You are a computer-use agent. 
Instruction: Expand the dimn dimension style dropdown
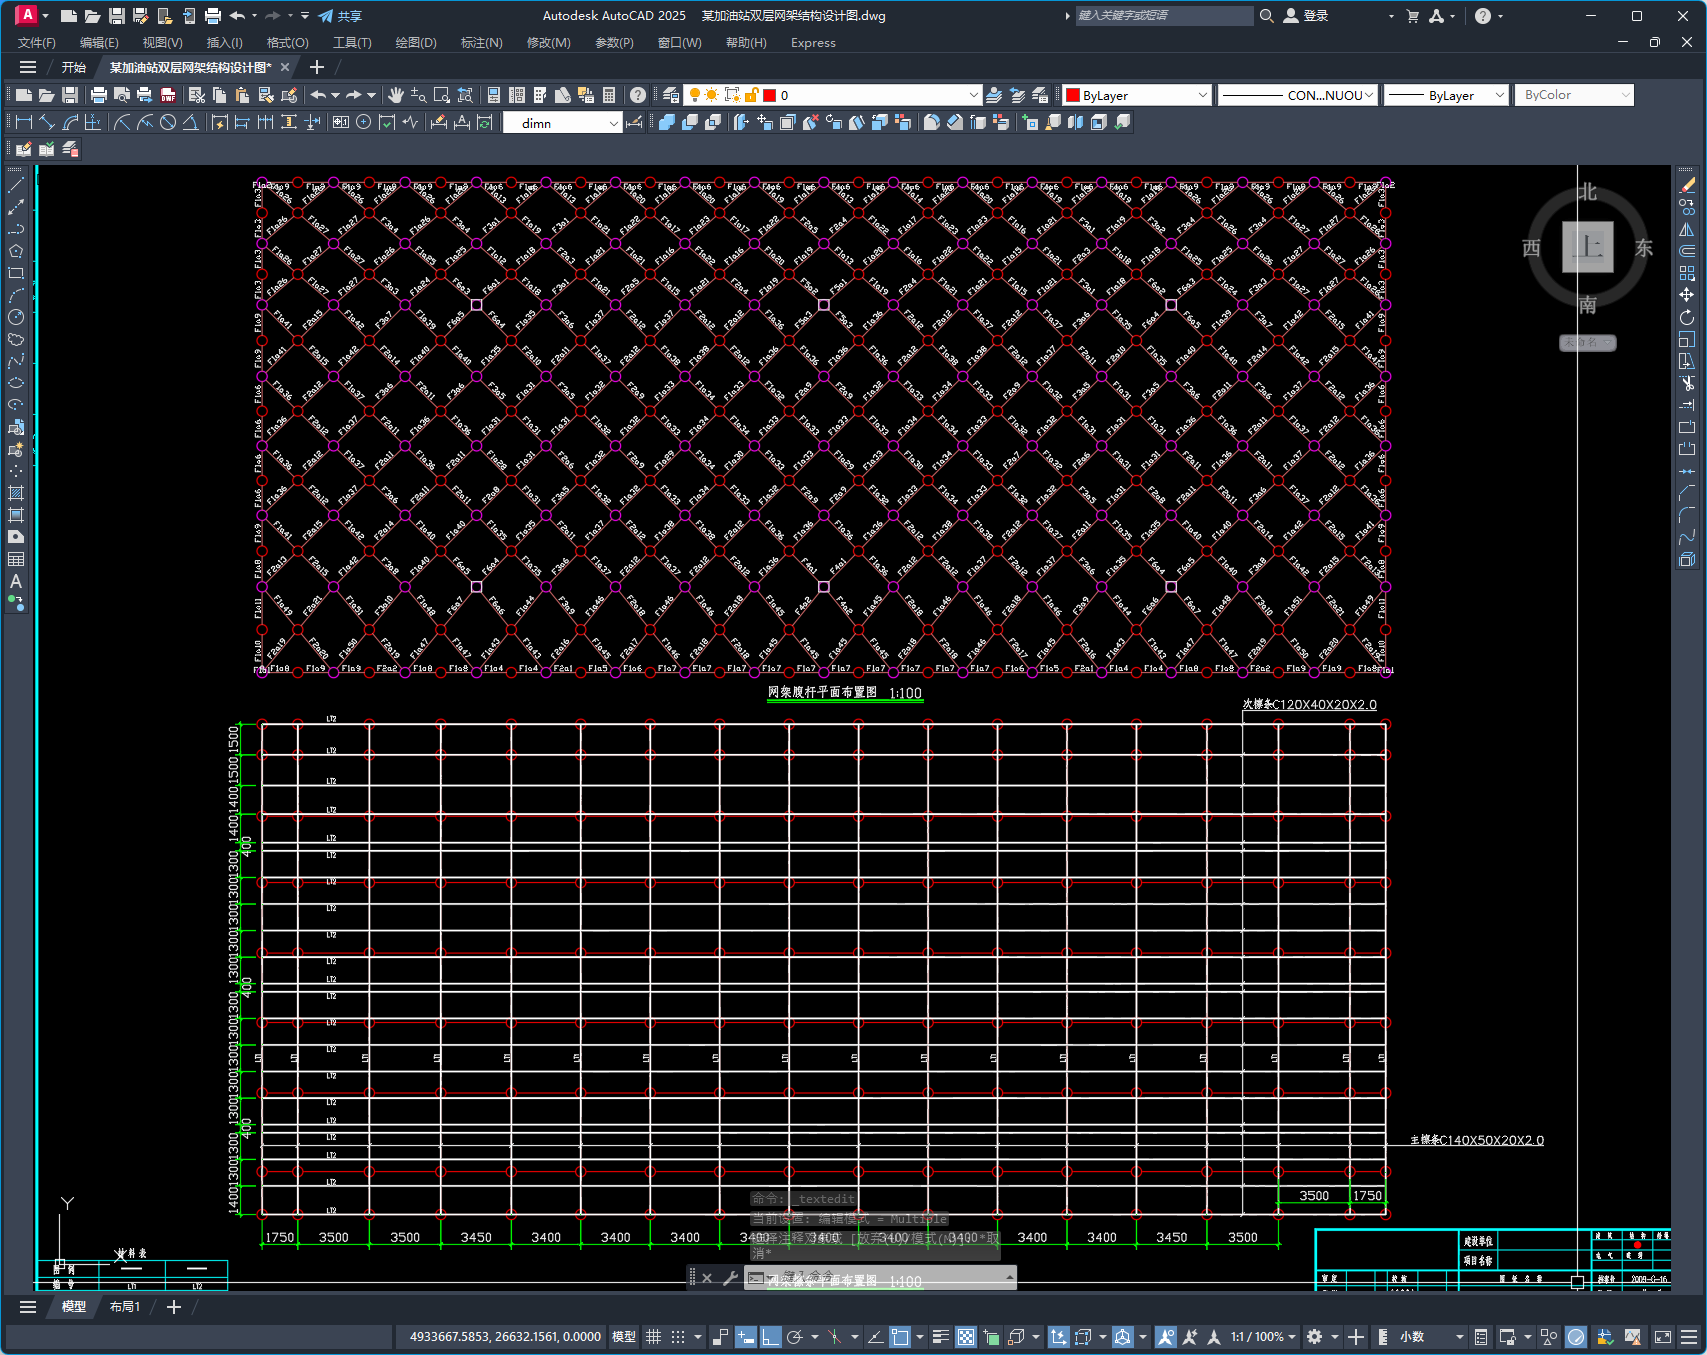(x=613, y=123)
